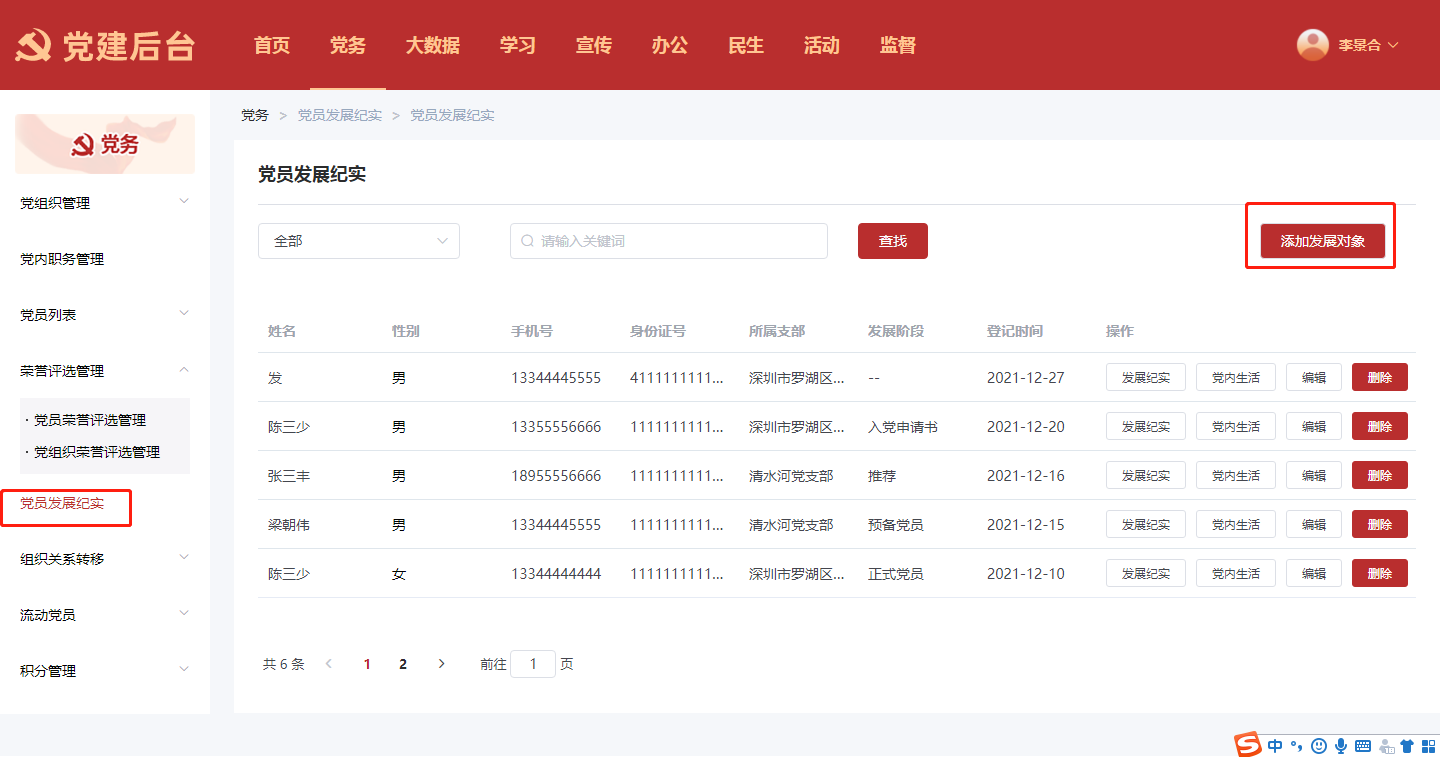
Task: Open the Sogou toolbox grid icon
Action: tap(1428, 746)
